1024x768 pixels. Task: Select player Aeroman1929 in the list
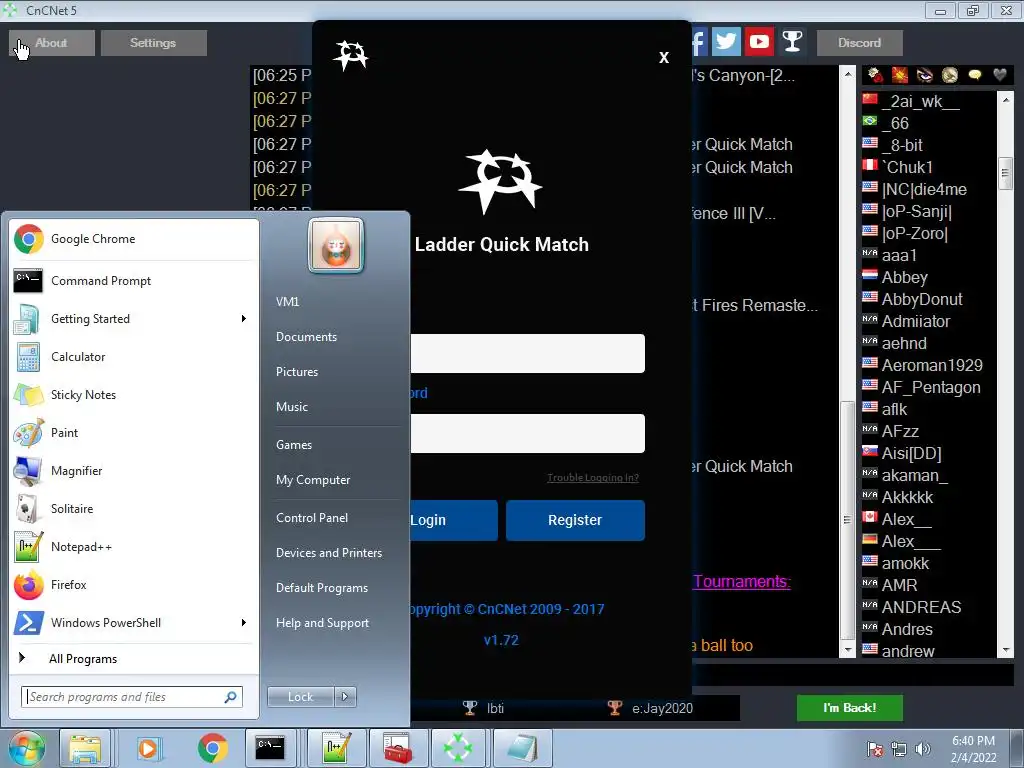tap(931, 365)
